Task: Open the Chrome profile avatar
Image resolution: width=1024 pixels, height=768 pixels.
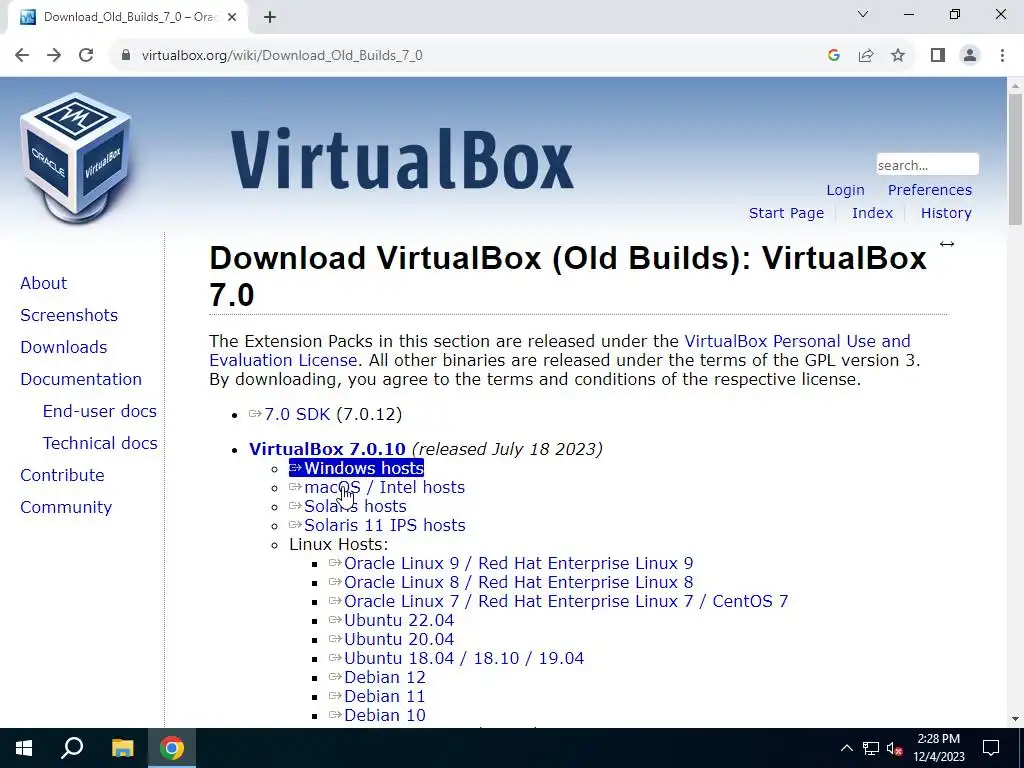Action: (x=970, y=56)
